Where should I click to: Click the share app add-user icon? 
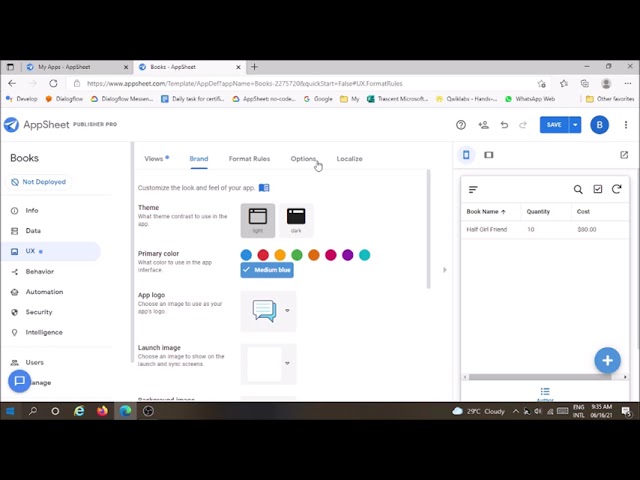click(x=483, y=125)
